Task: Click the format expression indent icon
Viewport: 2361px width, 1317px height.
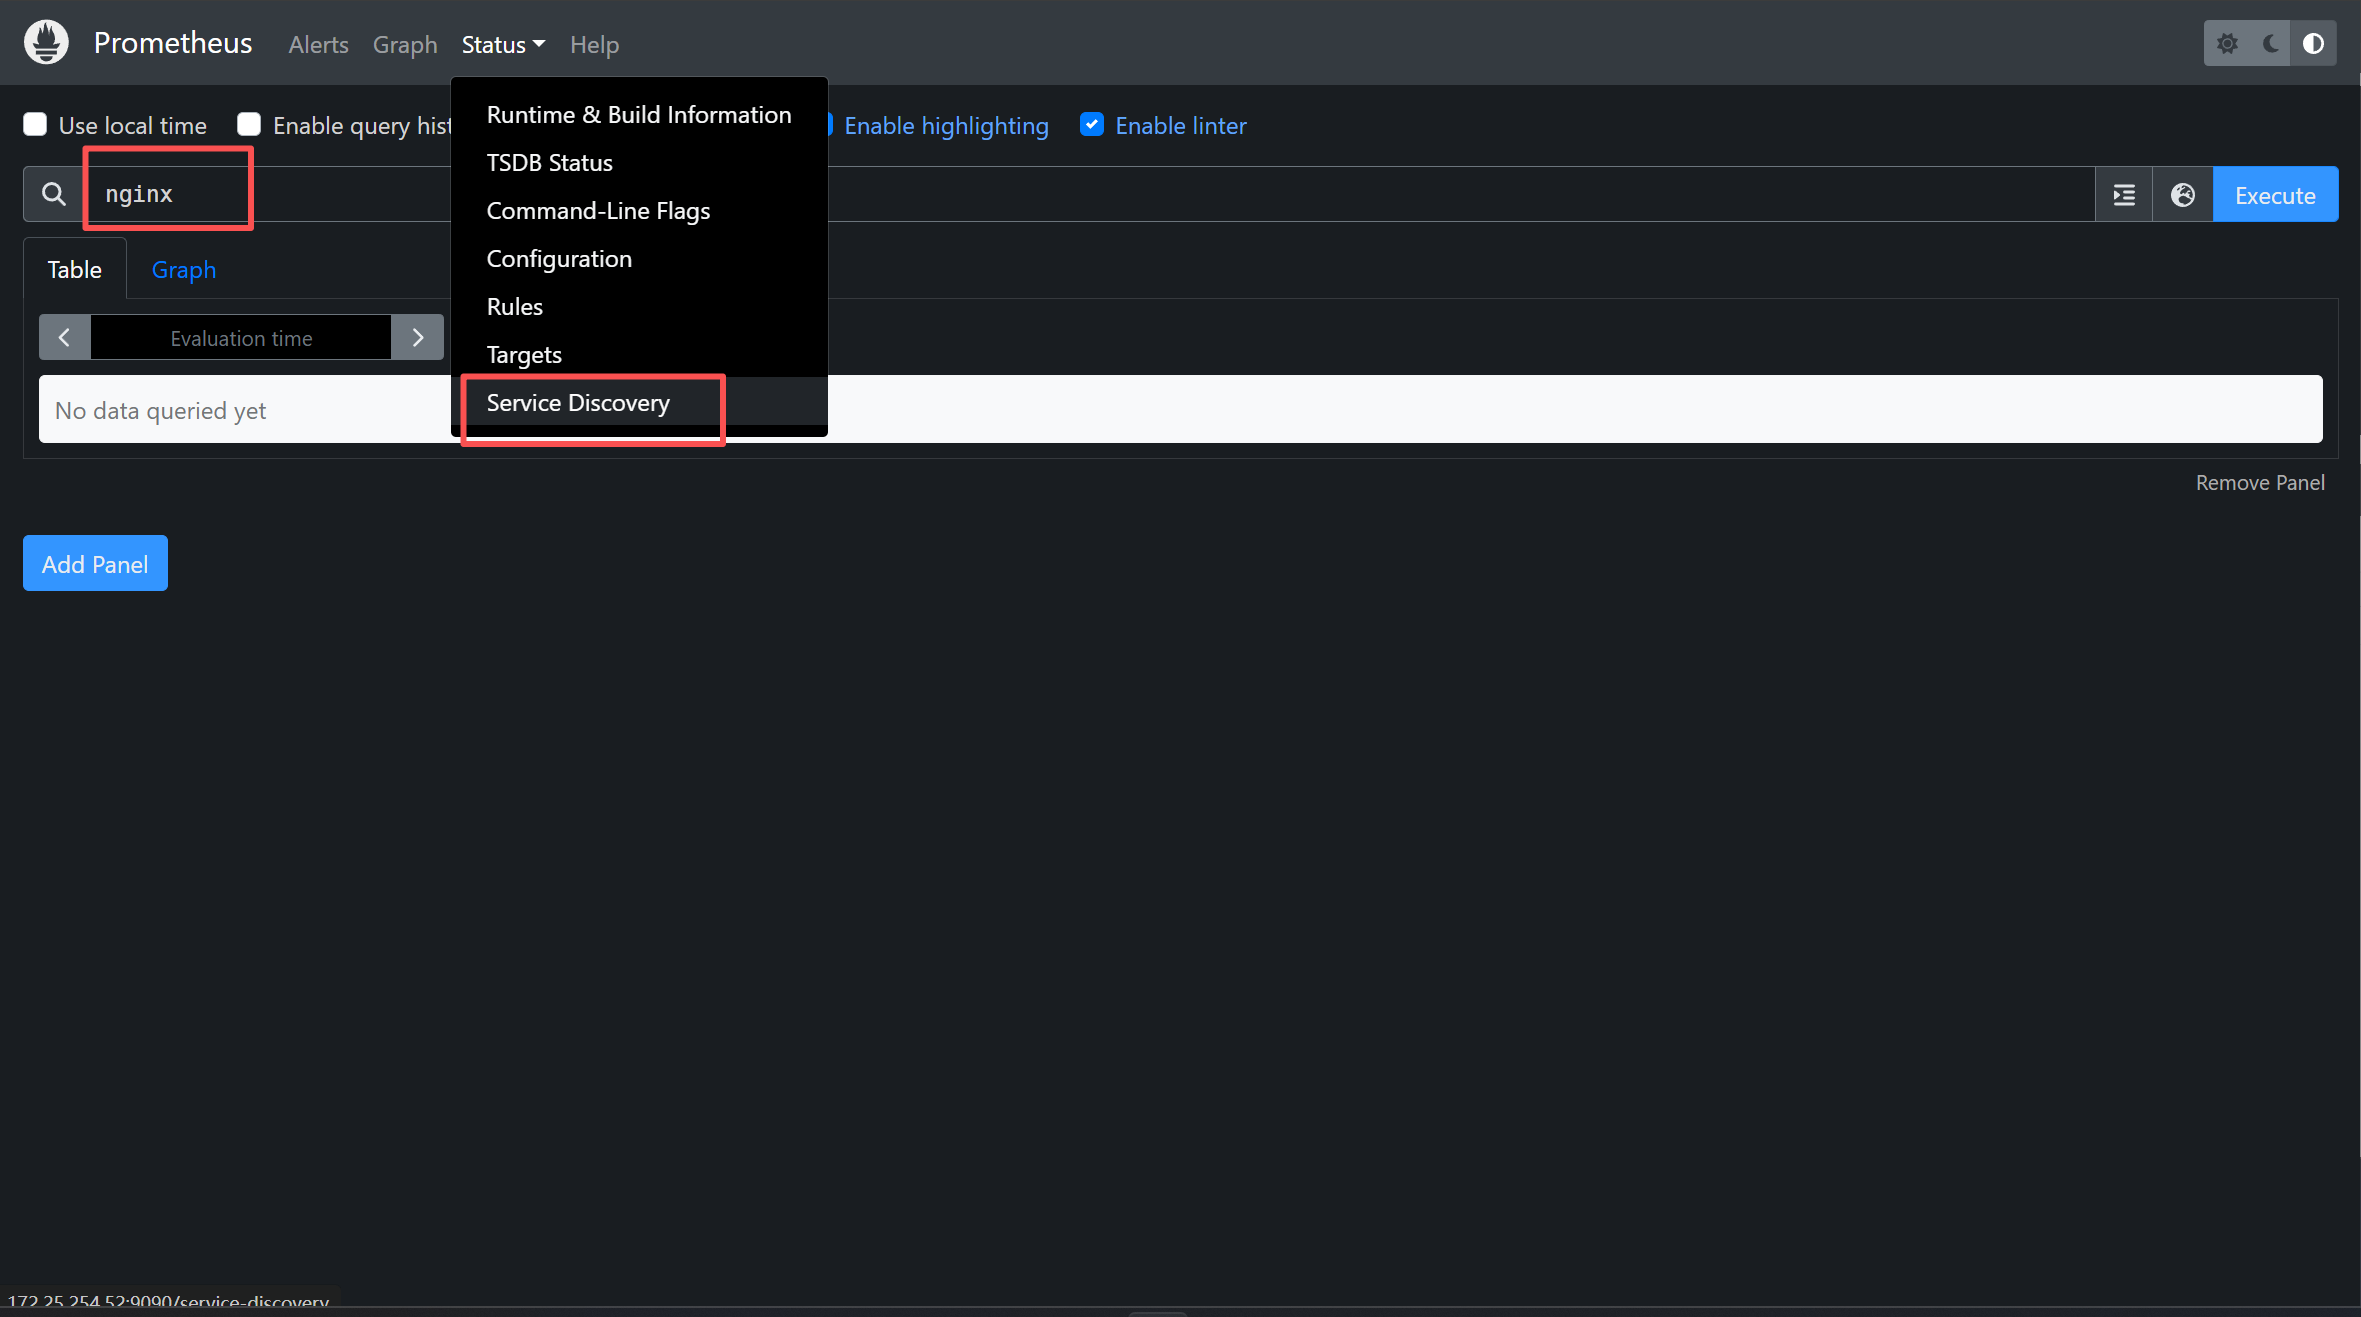Action: click(2124, 194)
